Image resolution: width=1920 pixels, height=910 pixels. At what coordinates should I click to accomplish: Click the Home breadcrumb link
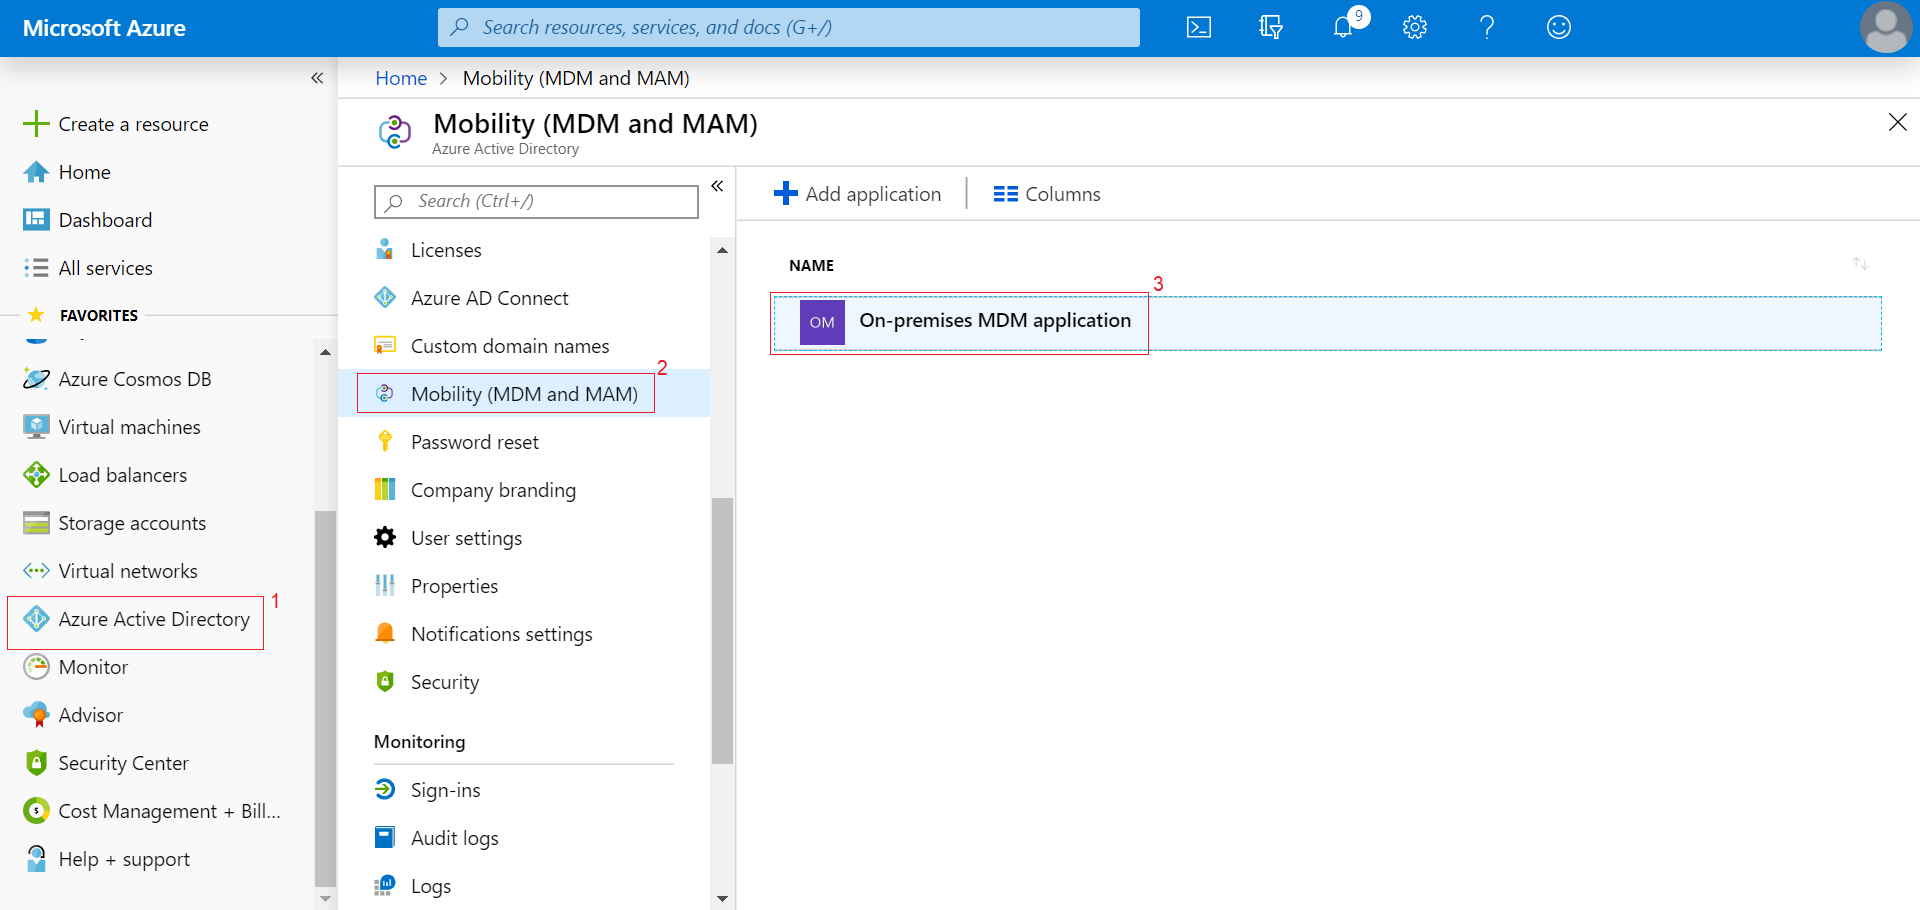(x=401, y=78)
